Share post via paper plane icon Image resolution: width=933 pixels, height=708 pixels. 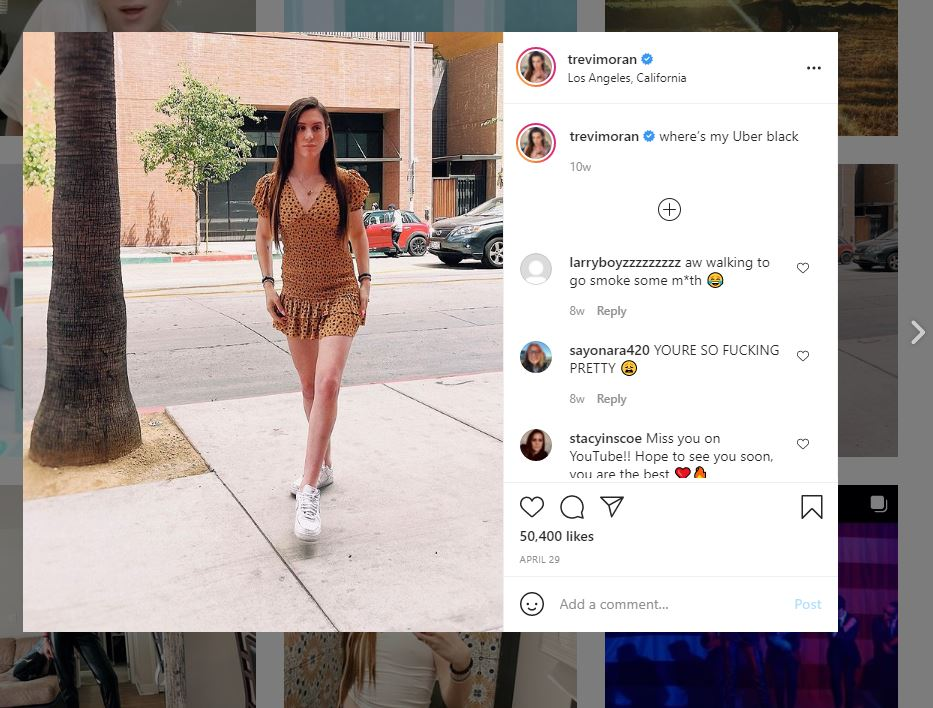[612, 506]
